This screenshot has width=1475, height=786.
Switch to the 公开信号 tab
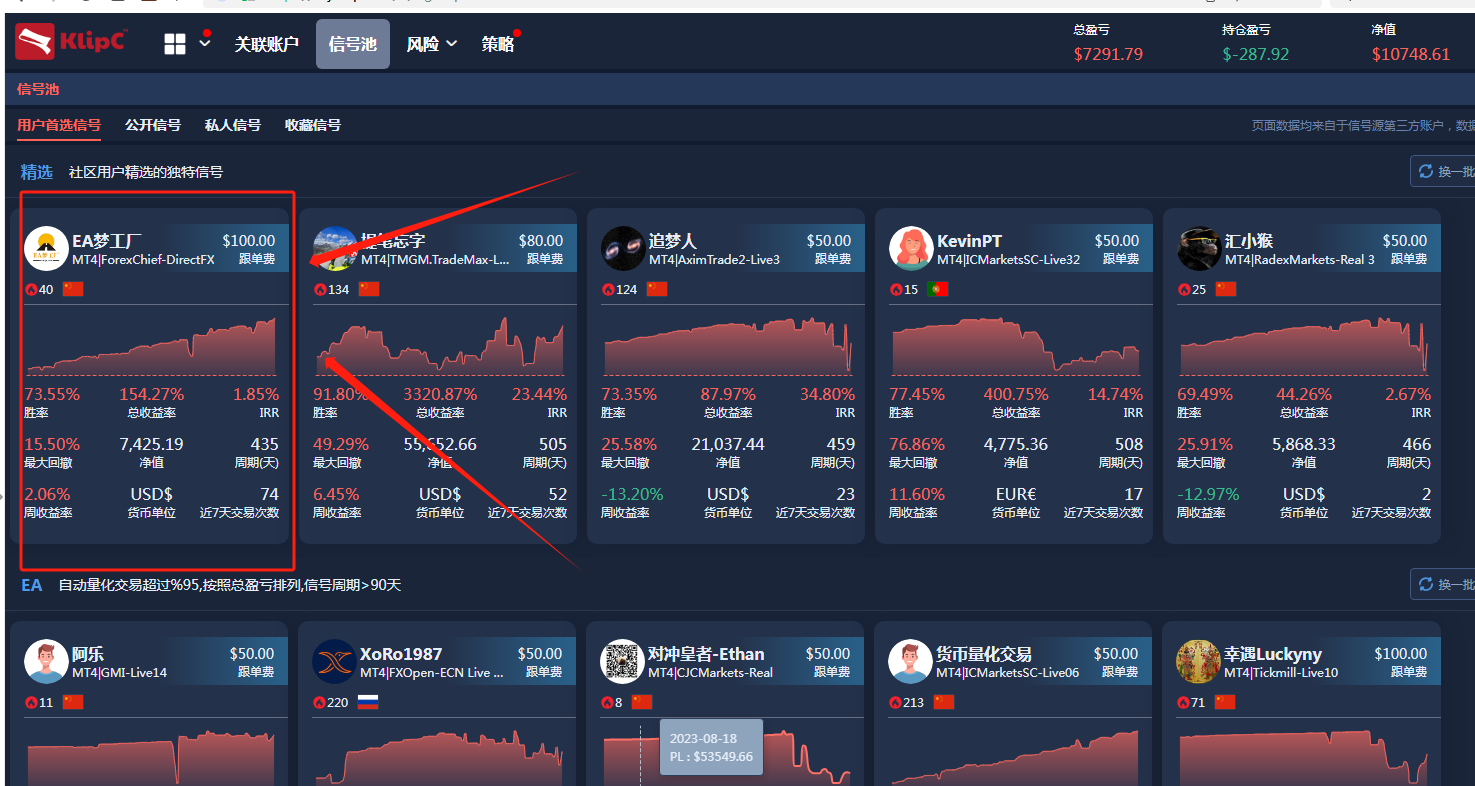(152, 125)
